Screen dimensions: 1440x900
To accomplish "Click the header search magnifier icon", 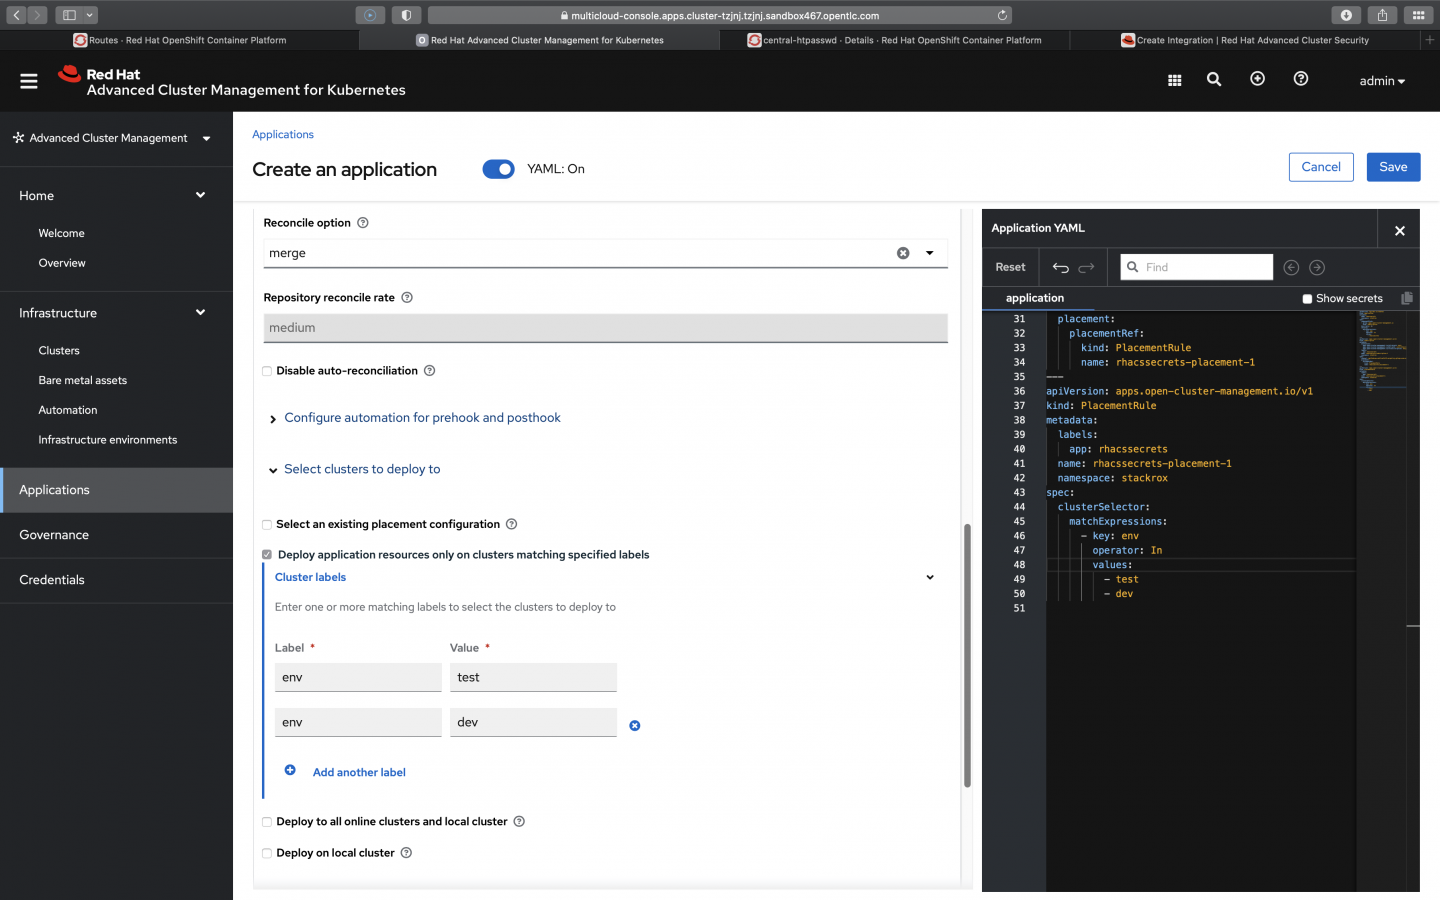I will pos(1214,79).
